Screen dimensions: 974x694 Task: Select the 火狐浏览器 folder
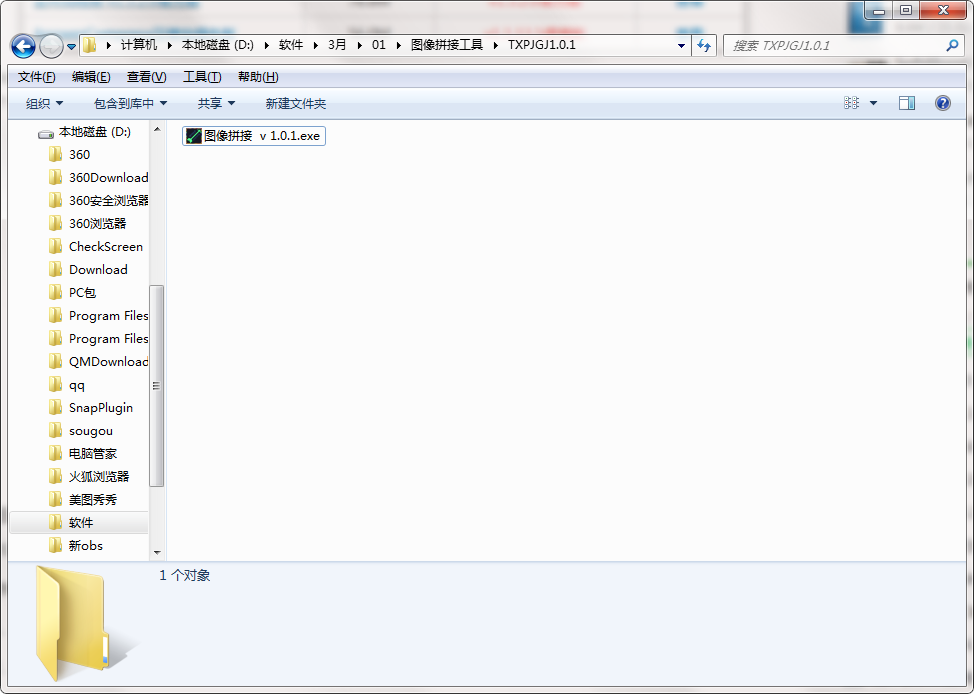pos(89,477)
